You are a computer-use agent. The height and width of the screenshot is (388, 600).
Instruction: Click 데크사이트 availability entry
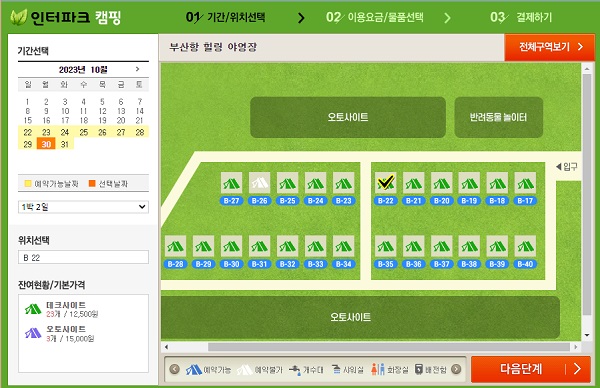point(61,309)
